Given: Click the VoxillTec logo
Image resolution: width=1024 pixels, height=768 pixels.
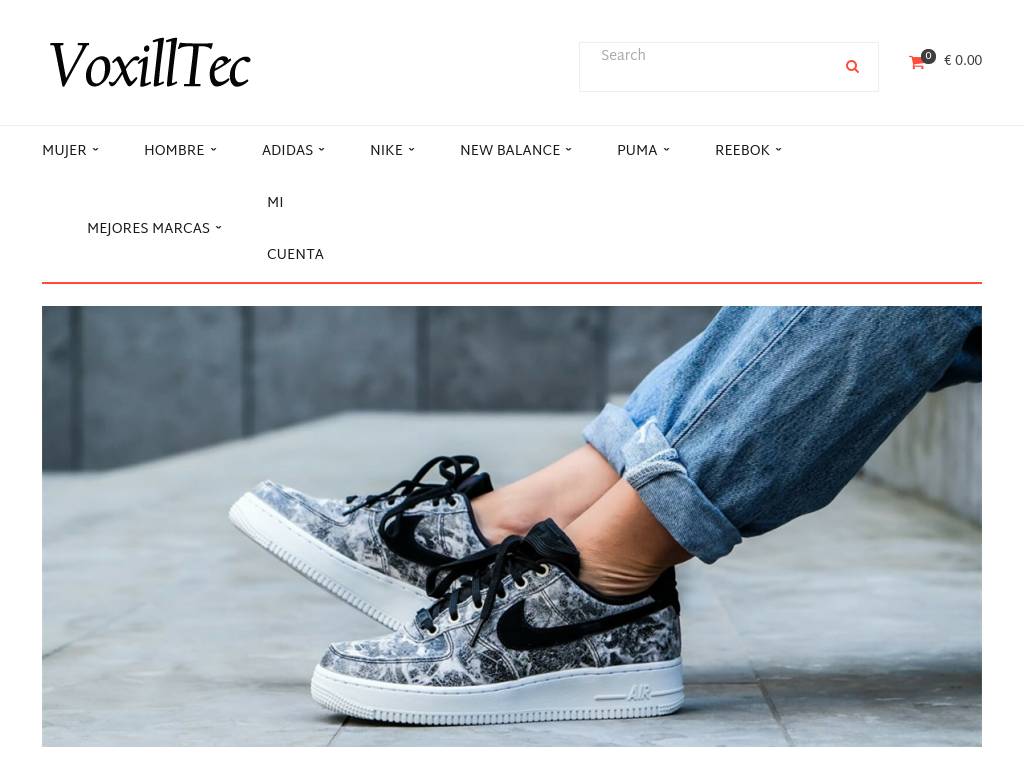Looking at the screenshot, I should click(x=150, y=63).
